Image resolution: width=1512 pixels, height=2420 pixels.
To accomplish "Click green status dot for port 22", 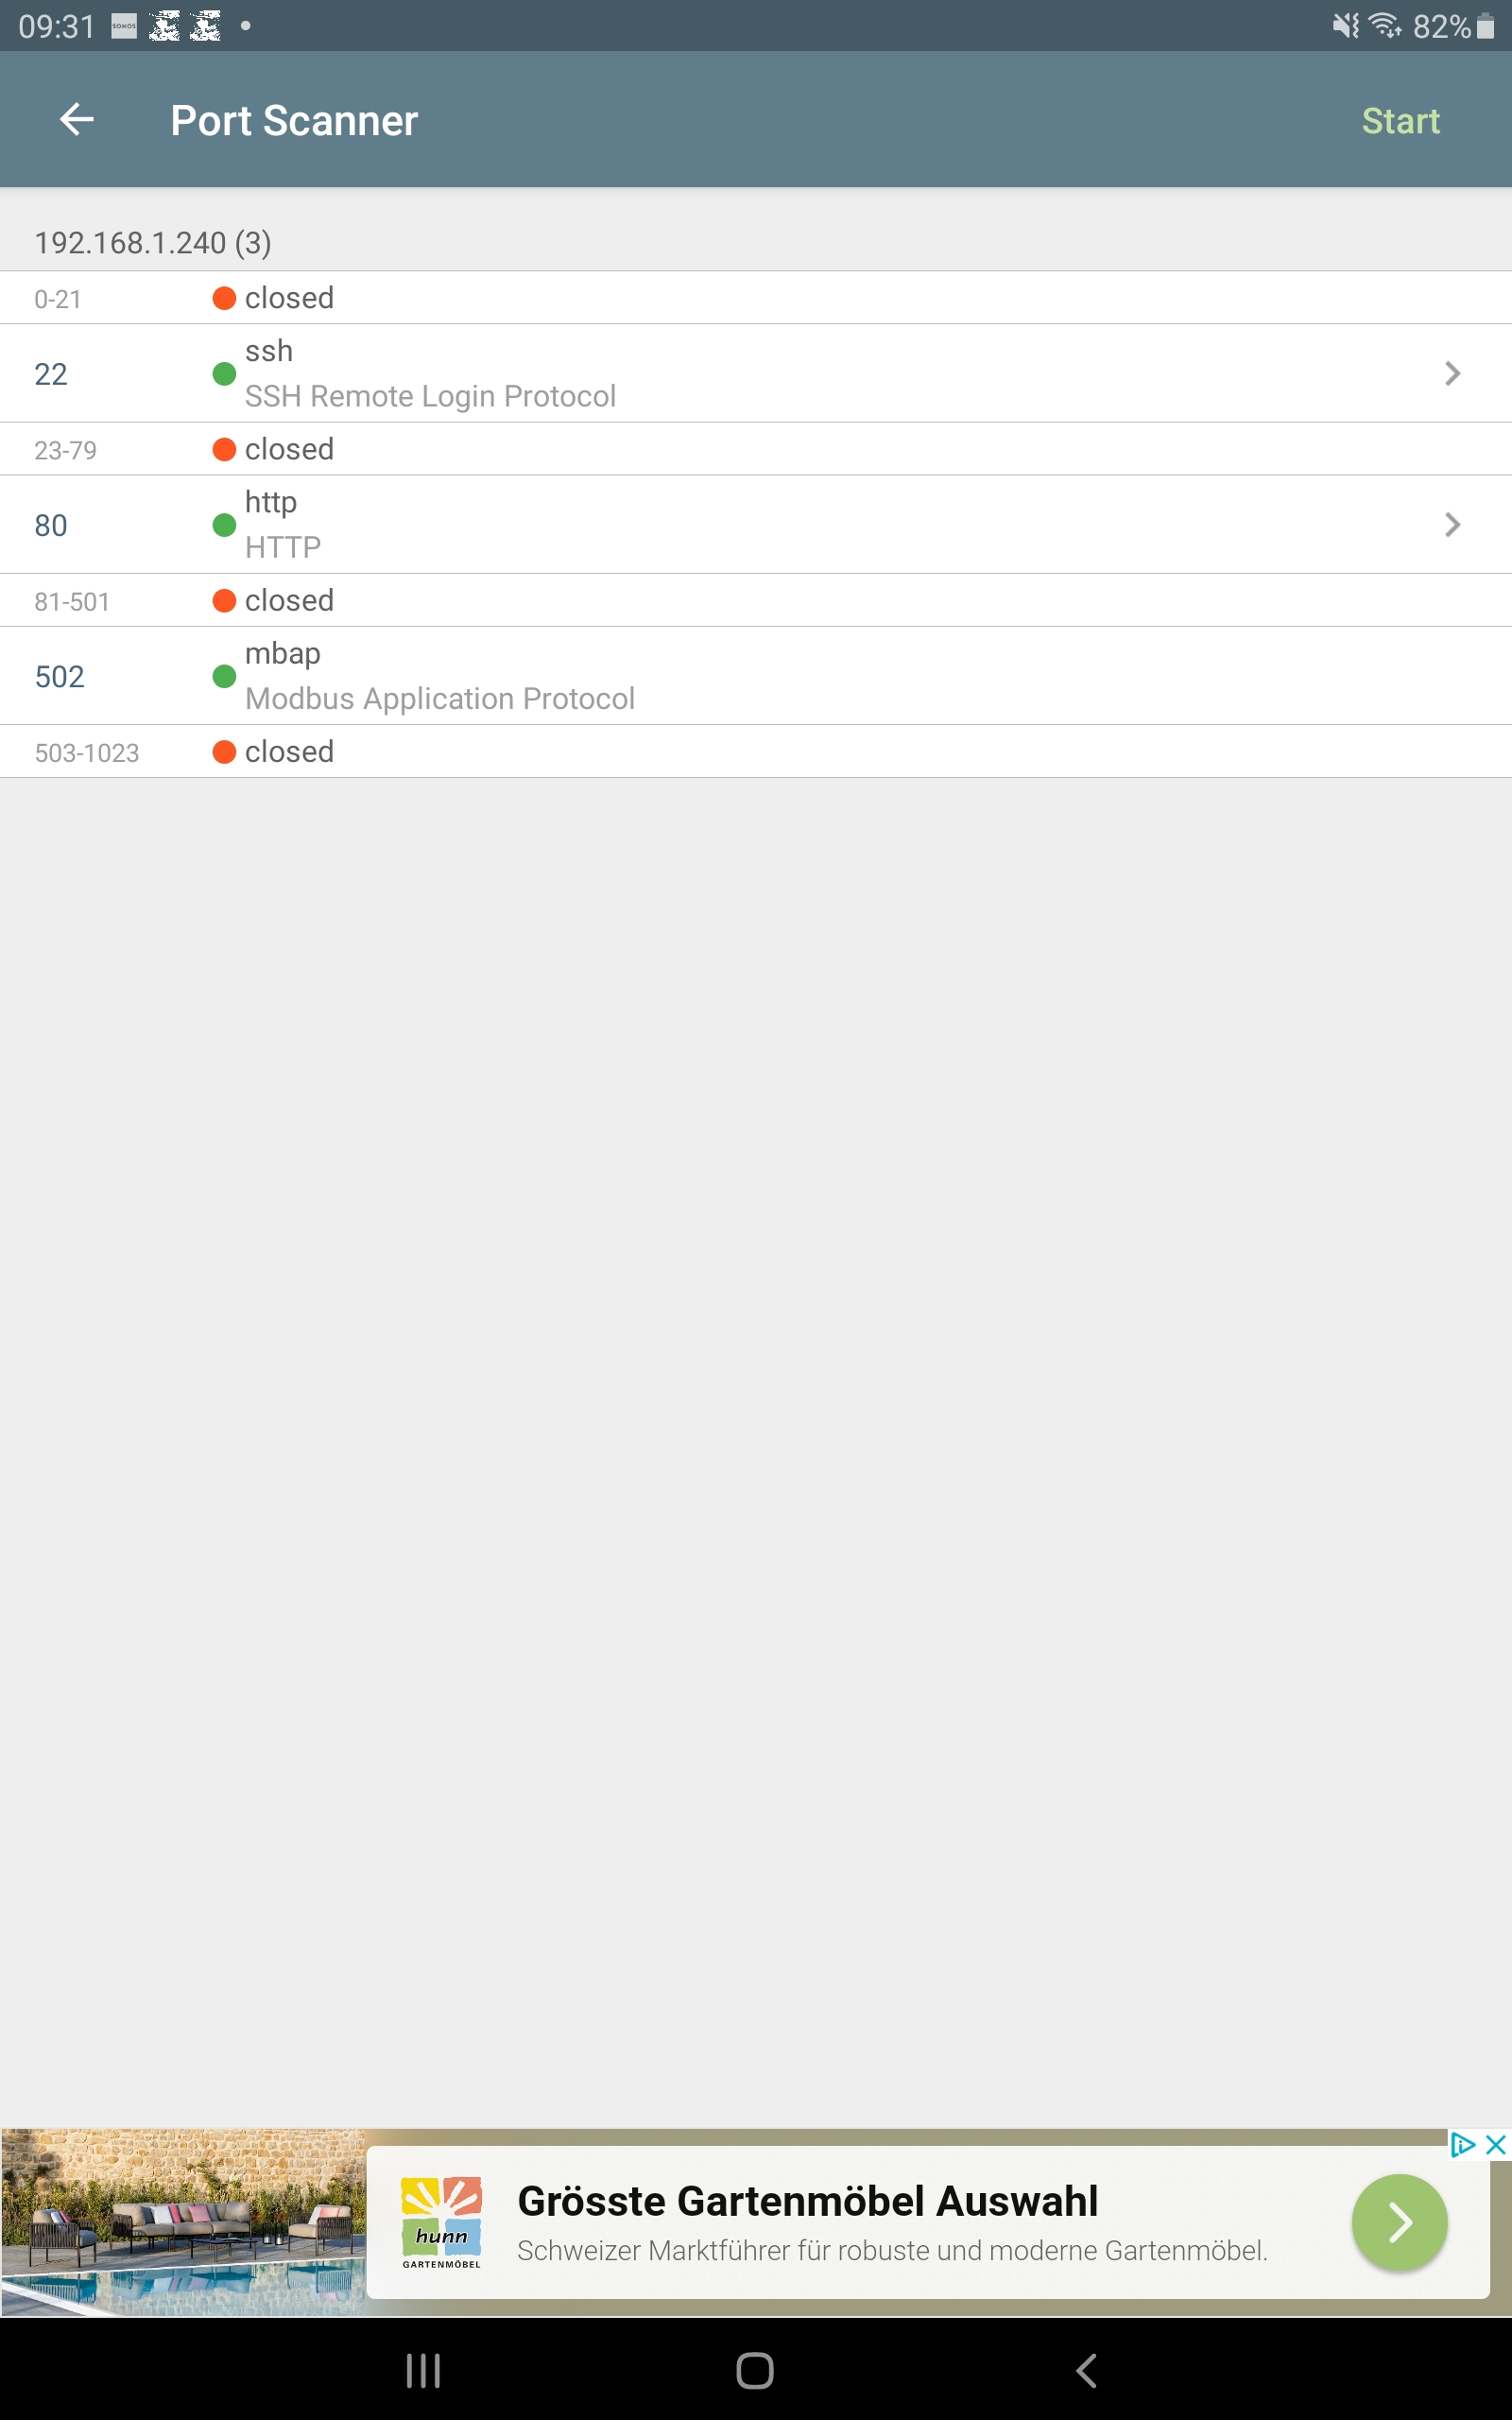I will click(x=224, y=374).
